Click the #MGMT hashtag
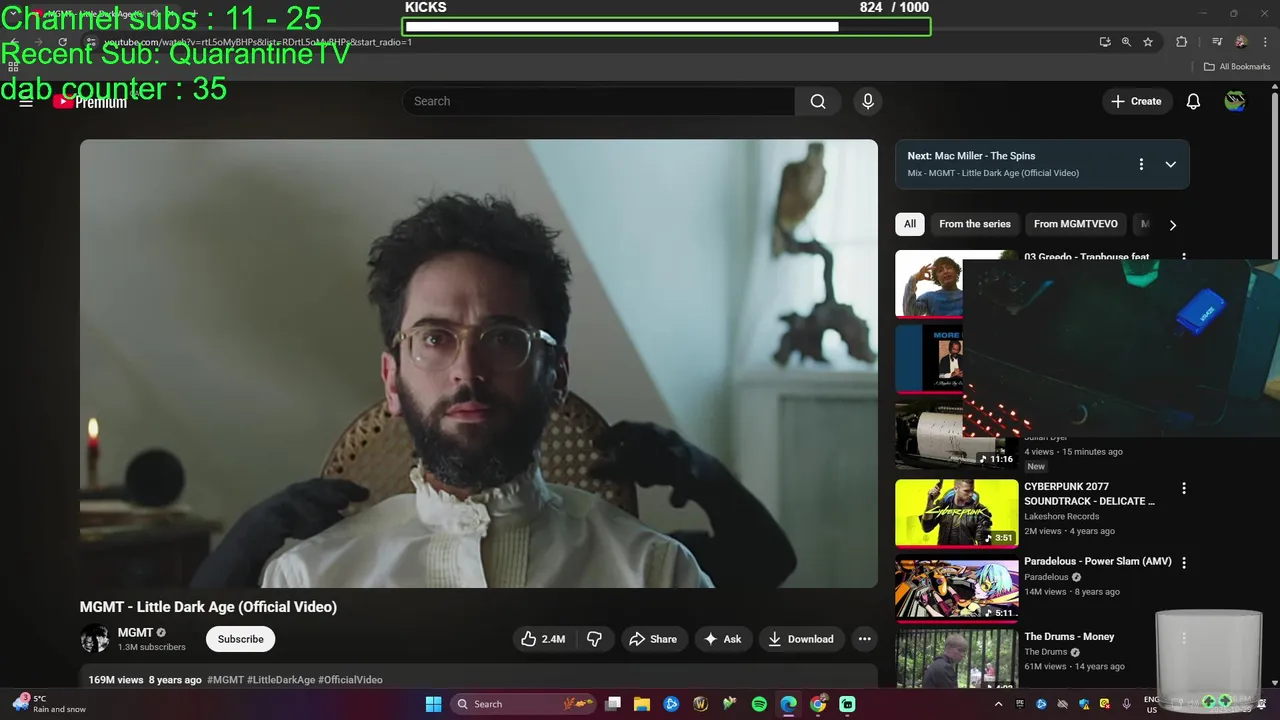 [225, 680]
